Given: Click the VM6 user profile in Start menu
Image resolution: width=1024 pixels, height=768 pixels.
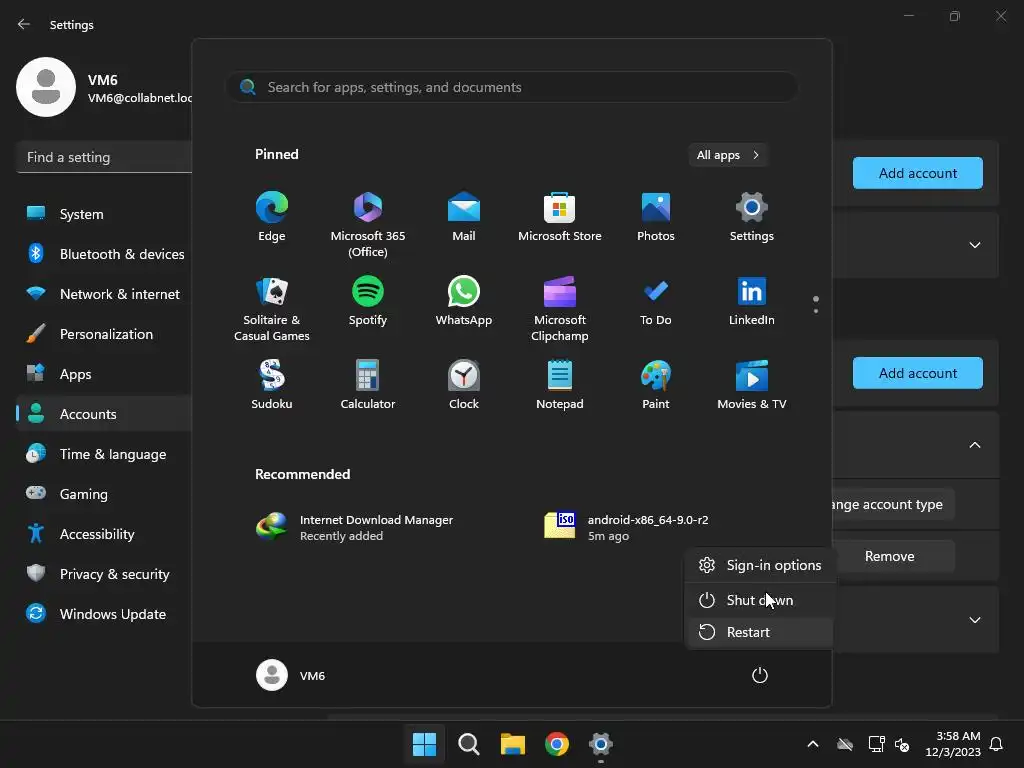Looking at the screenshot, I should coord(291,675).
